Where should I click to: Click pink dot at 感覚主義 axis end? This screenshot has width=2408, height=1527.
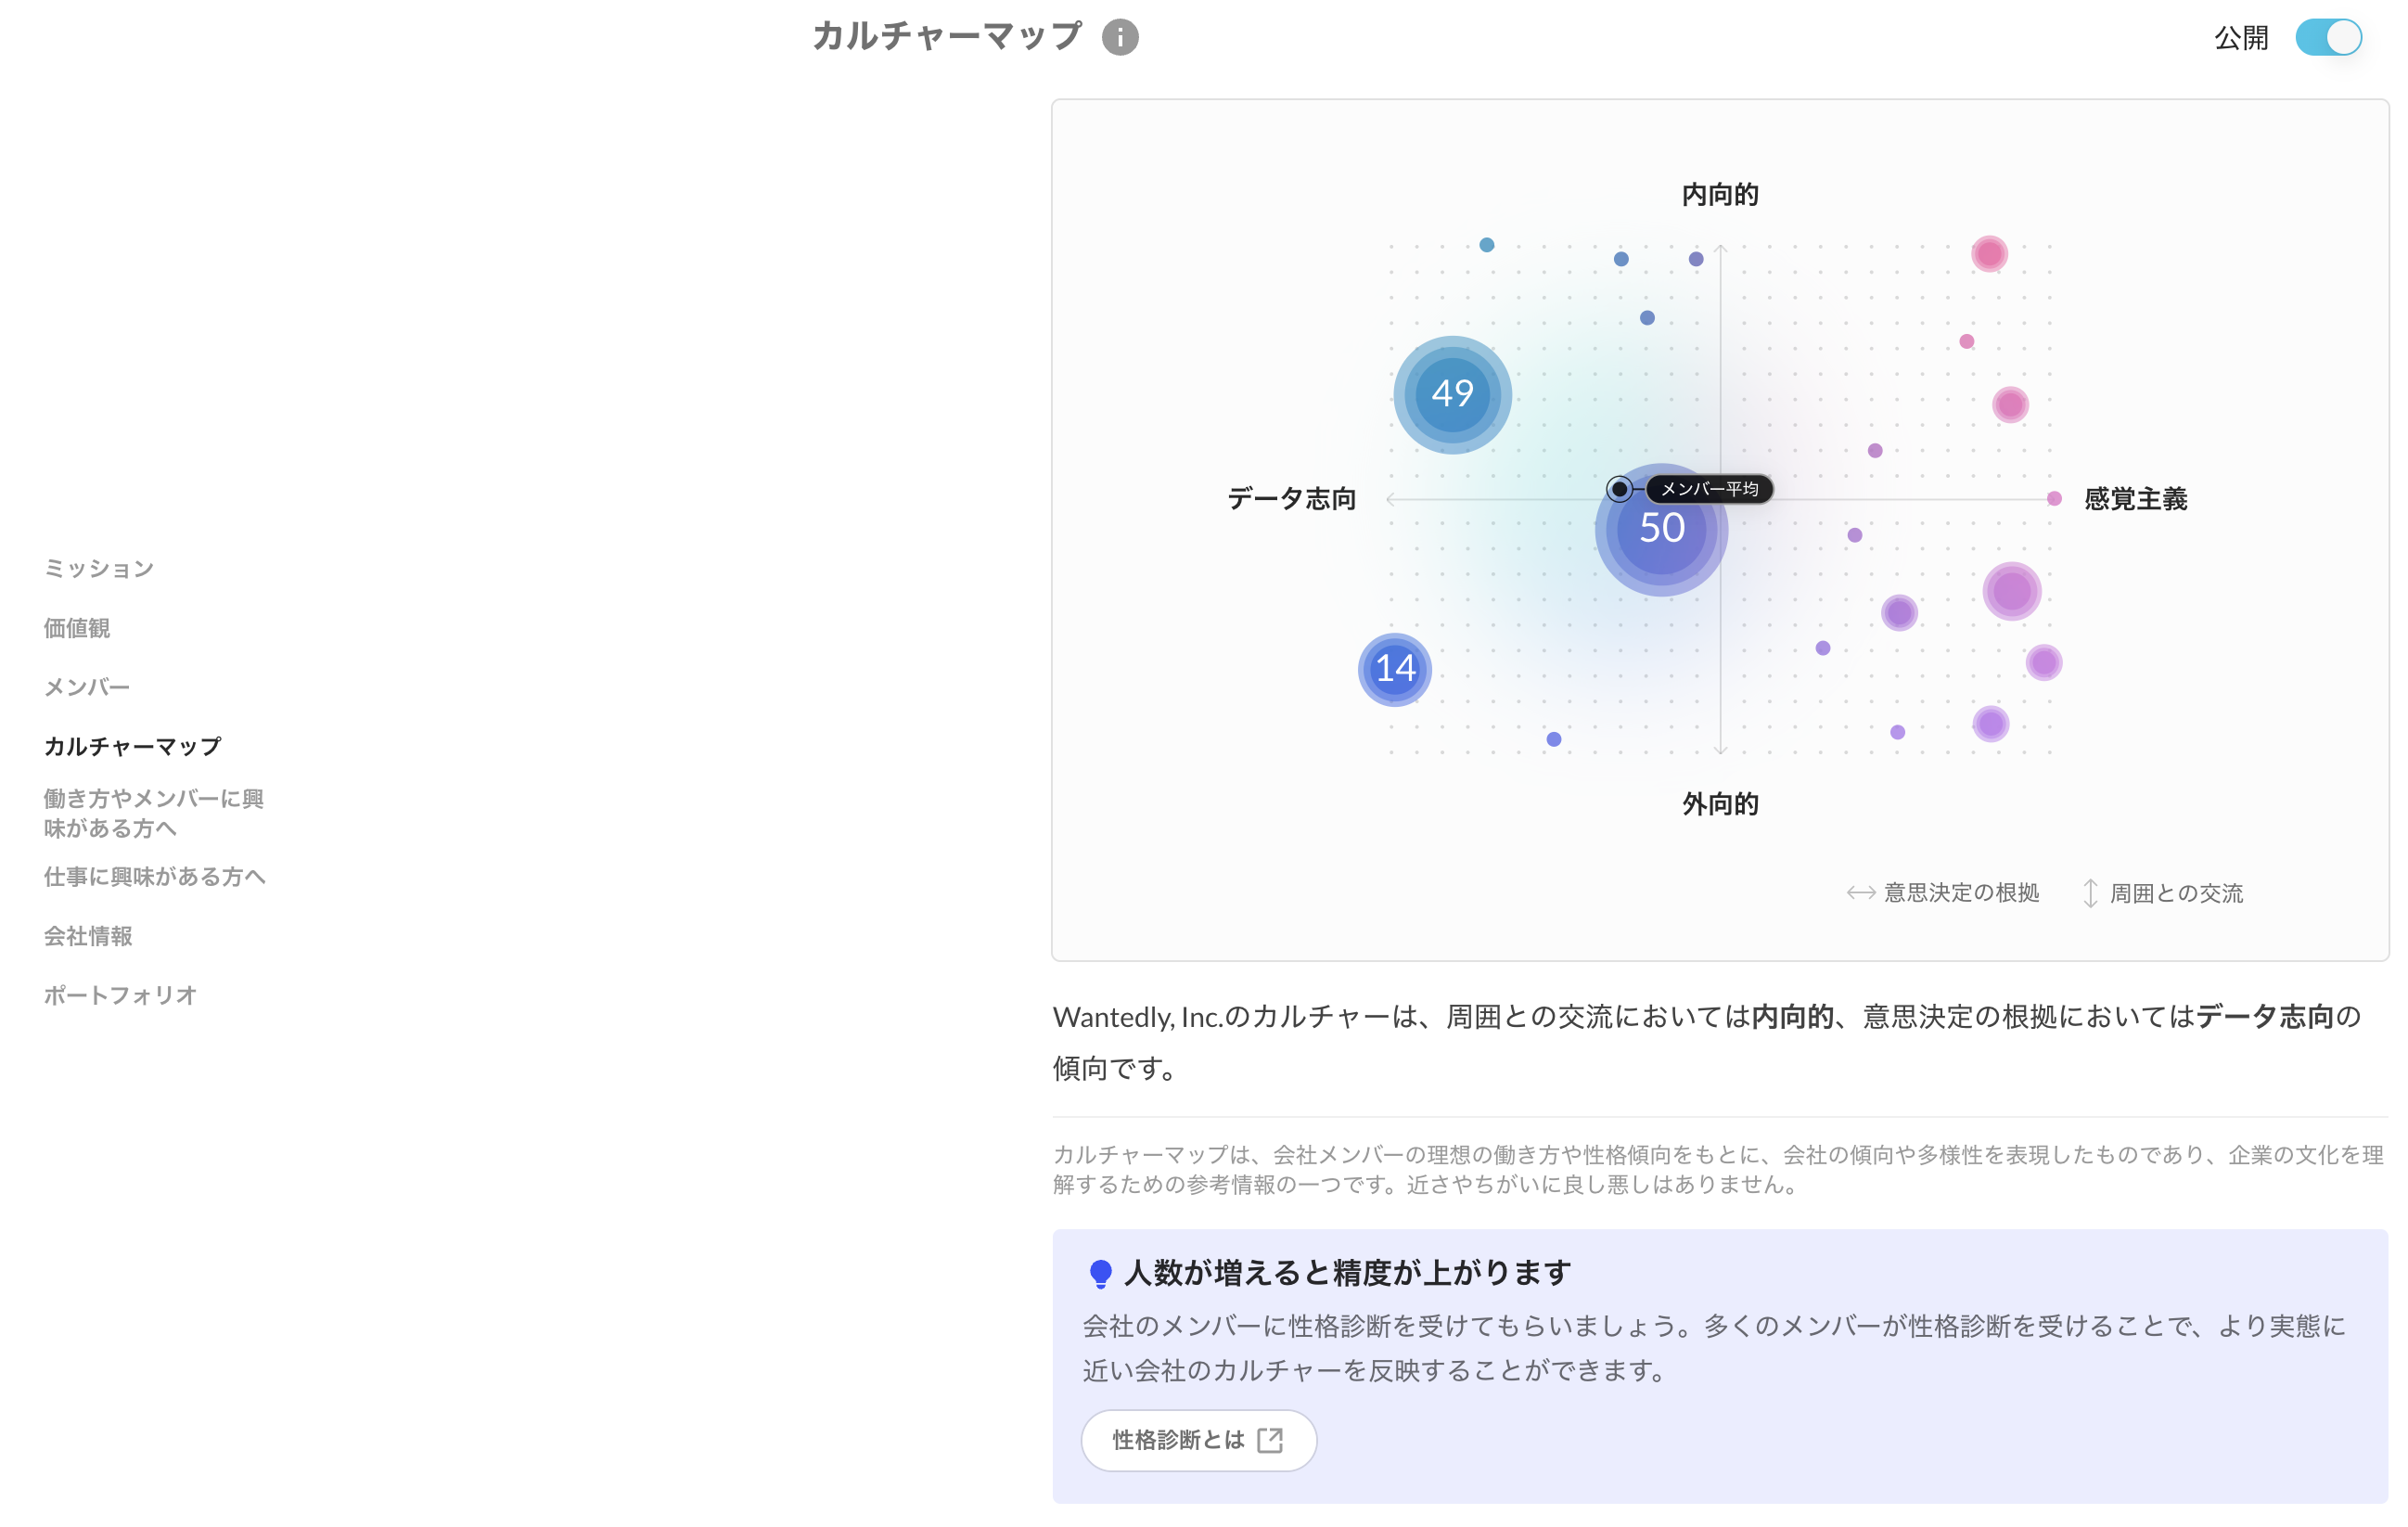pos(2054,498)
